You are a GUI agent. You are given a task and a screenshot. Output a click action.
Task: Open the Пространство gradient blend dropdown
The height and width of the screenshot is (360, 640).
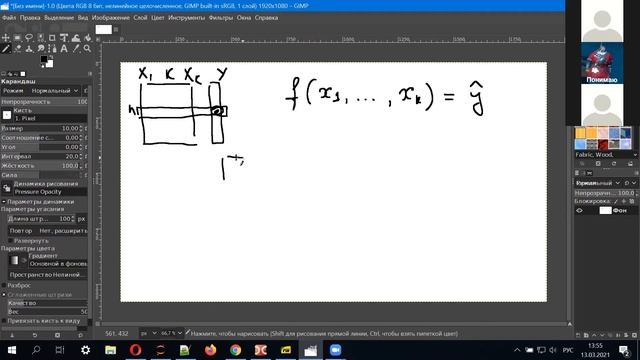point(48,275)
